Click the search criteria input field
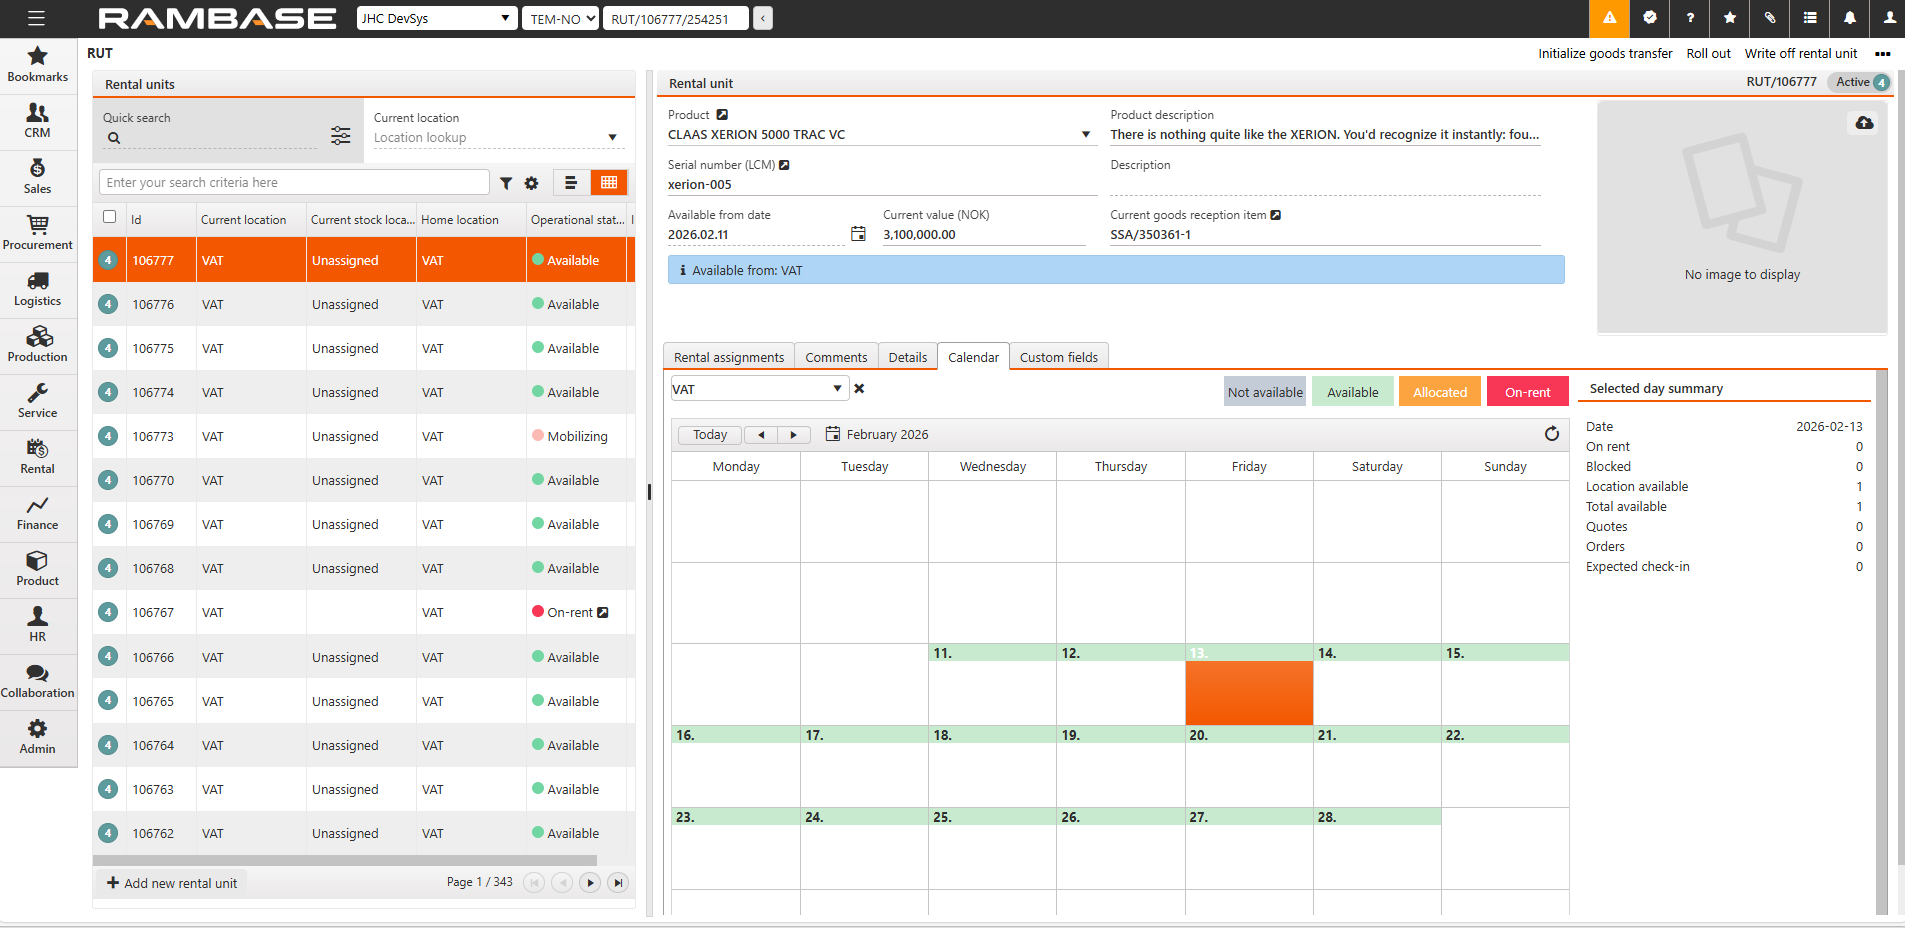This screenshot has height=928, width=1905. (294, 183)
